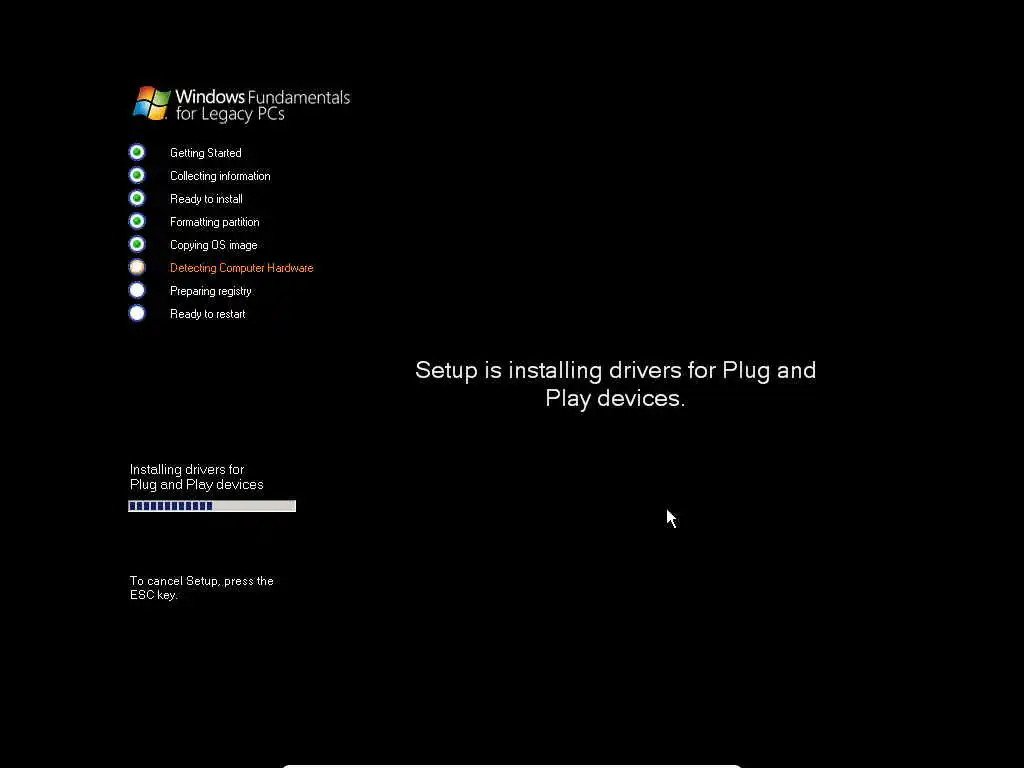Click the "Formatting partition" step label
The width and height of the screenshot is (1024, 768).
(x=215, y=222)
